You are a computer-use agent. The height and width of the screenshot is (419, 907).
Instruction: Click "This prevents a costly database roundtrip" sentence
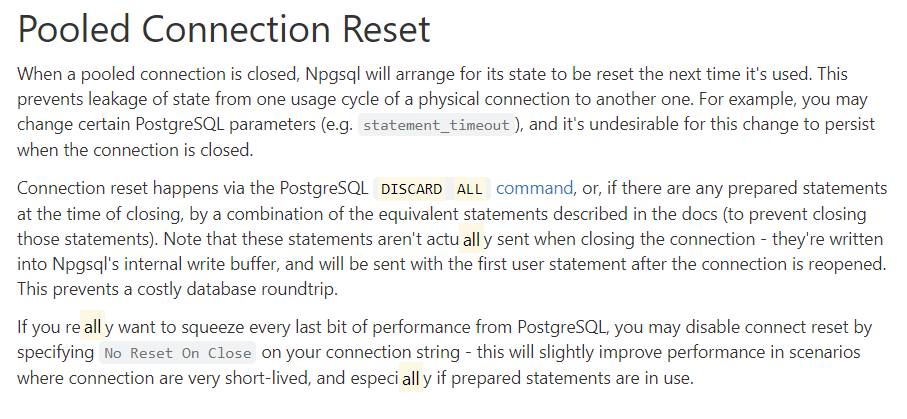[180, 290]
